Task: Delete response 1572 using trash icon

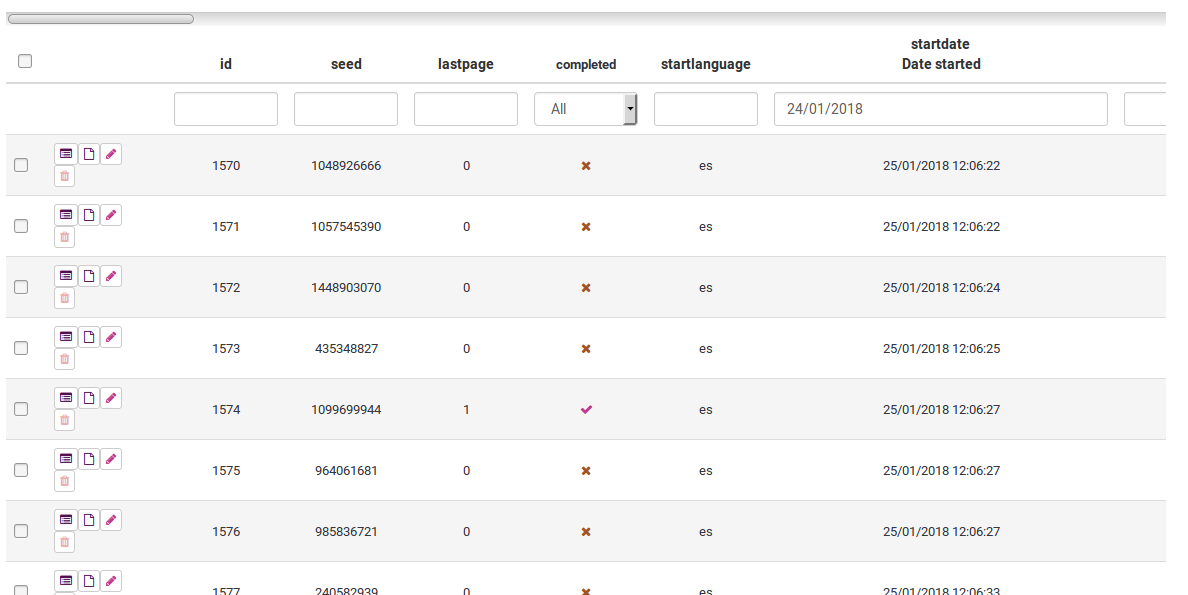Action: [65, 298]
